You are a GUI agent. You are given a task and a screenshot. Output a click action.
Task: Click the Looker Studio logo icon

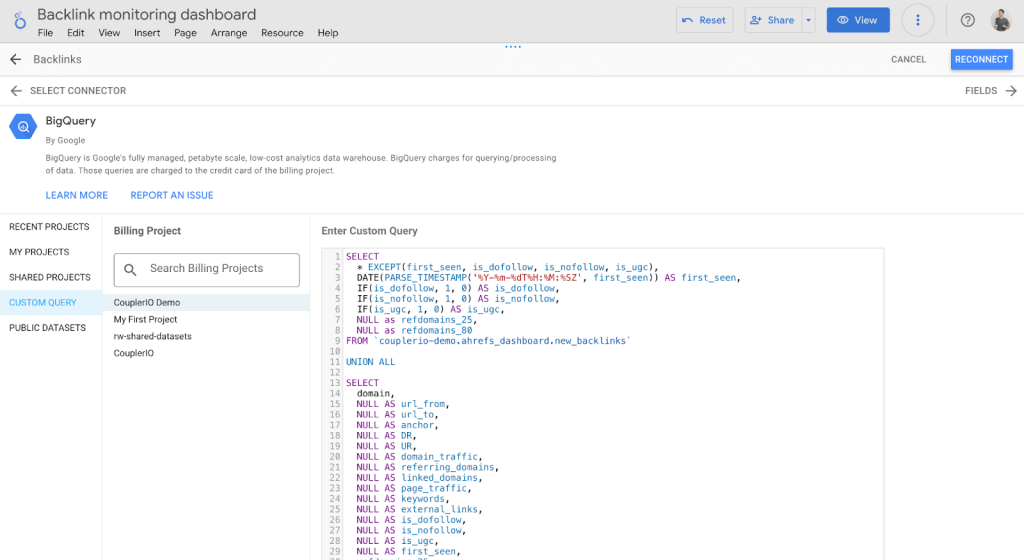(20, 20)
